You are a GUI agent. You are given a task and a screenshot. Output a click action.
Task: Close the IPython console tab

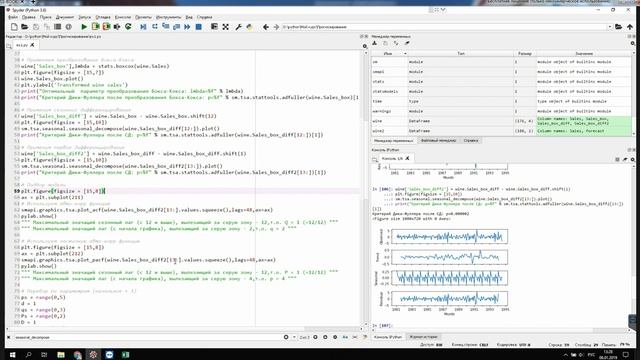point(407,158)
